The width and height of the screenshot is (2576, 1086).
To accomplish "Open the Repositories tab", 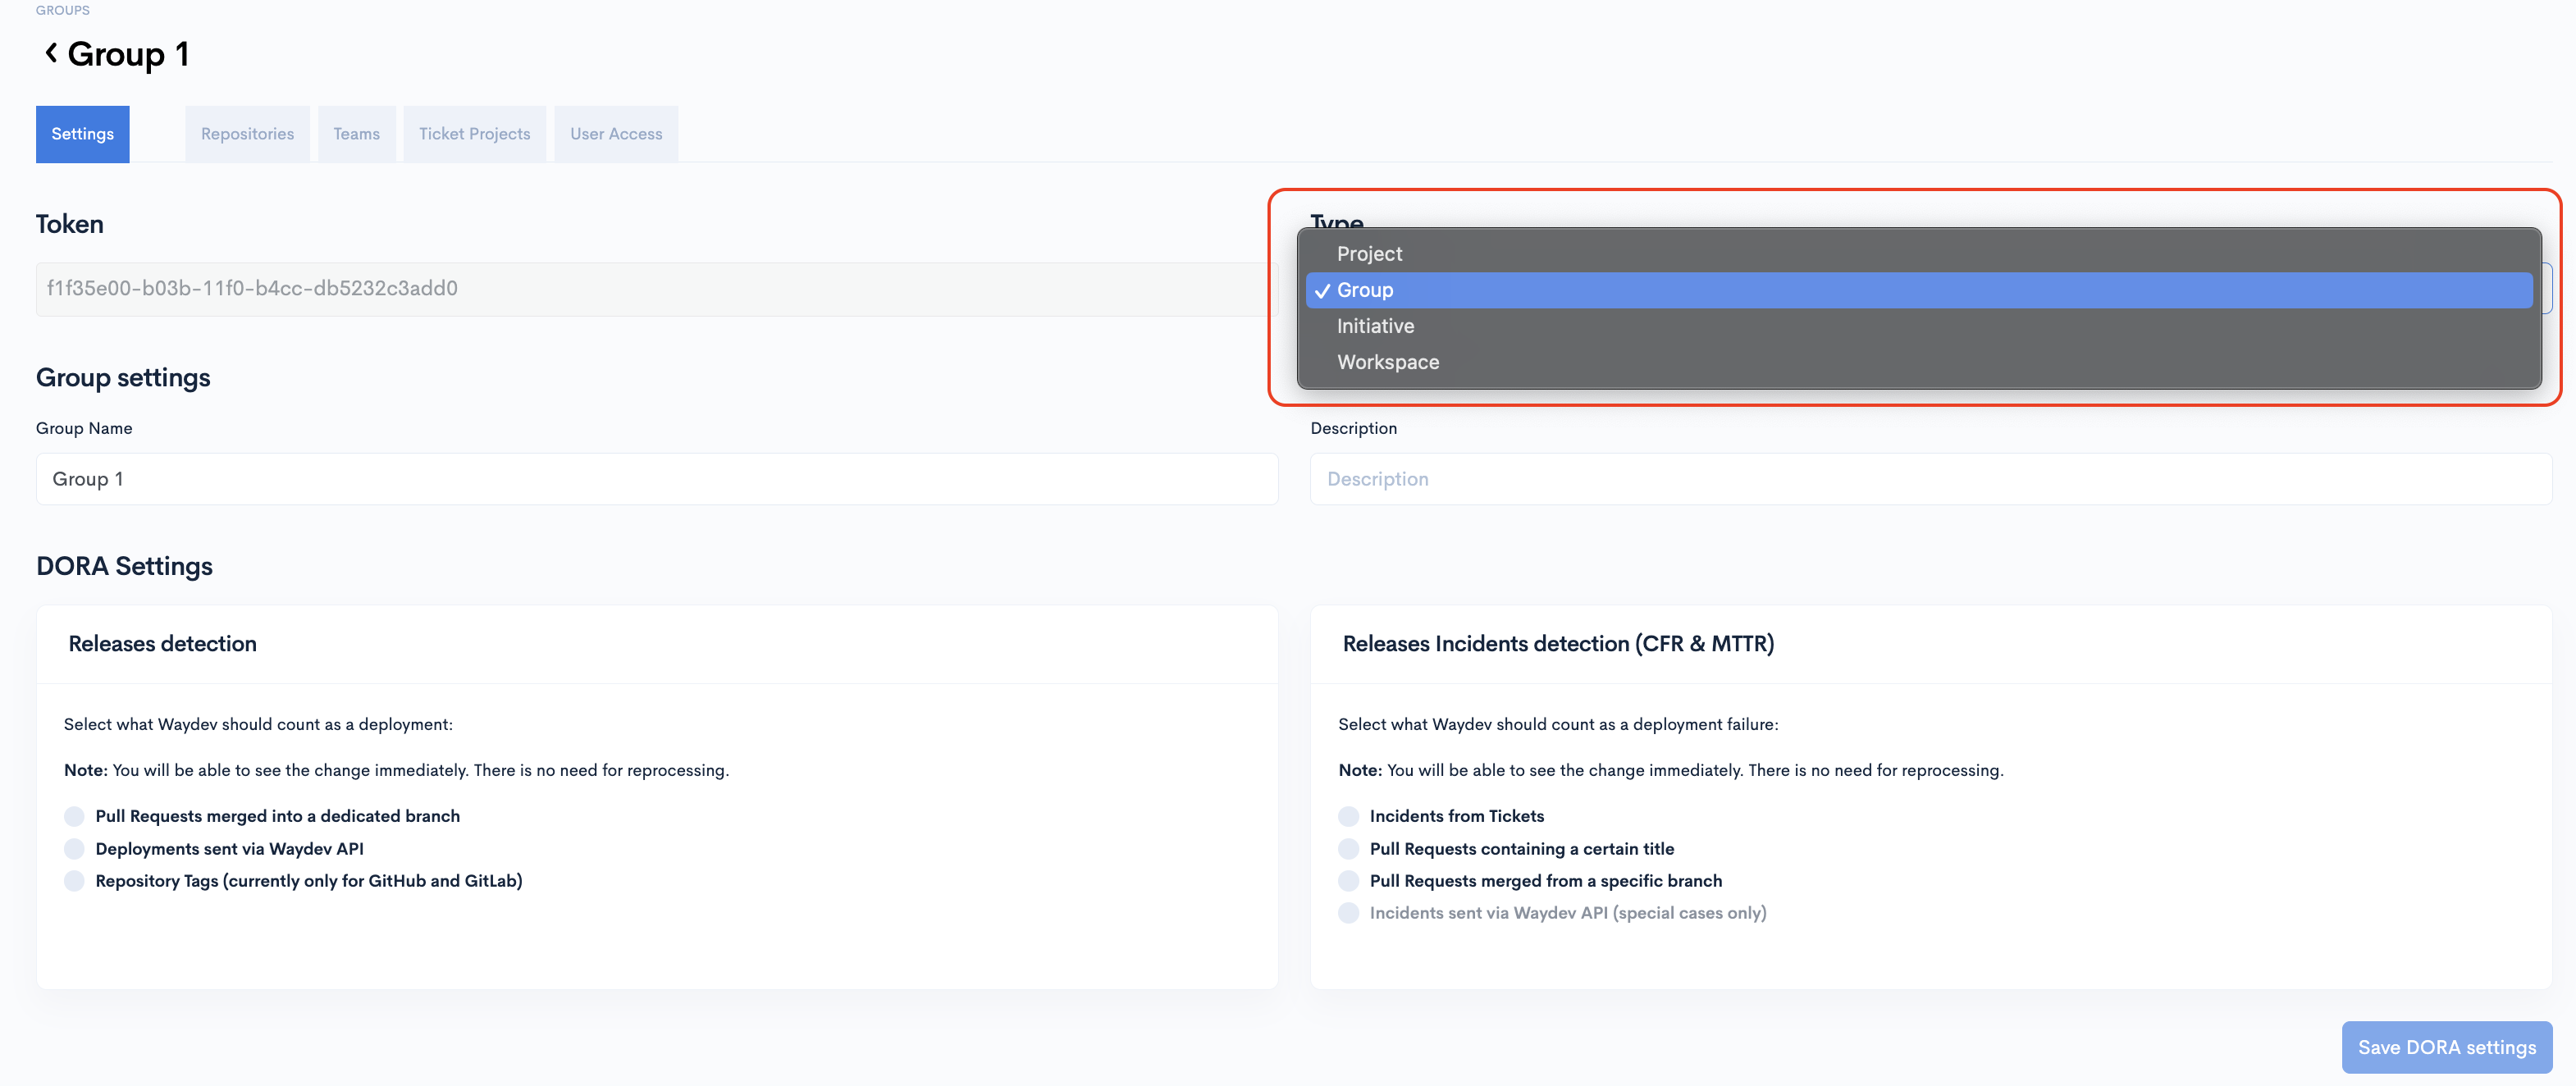I will pos(247,134).
